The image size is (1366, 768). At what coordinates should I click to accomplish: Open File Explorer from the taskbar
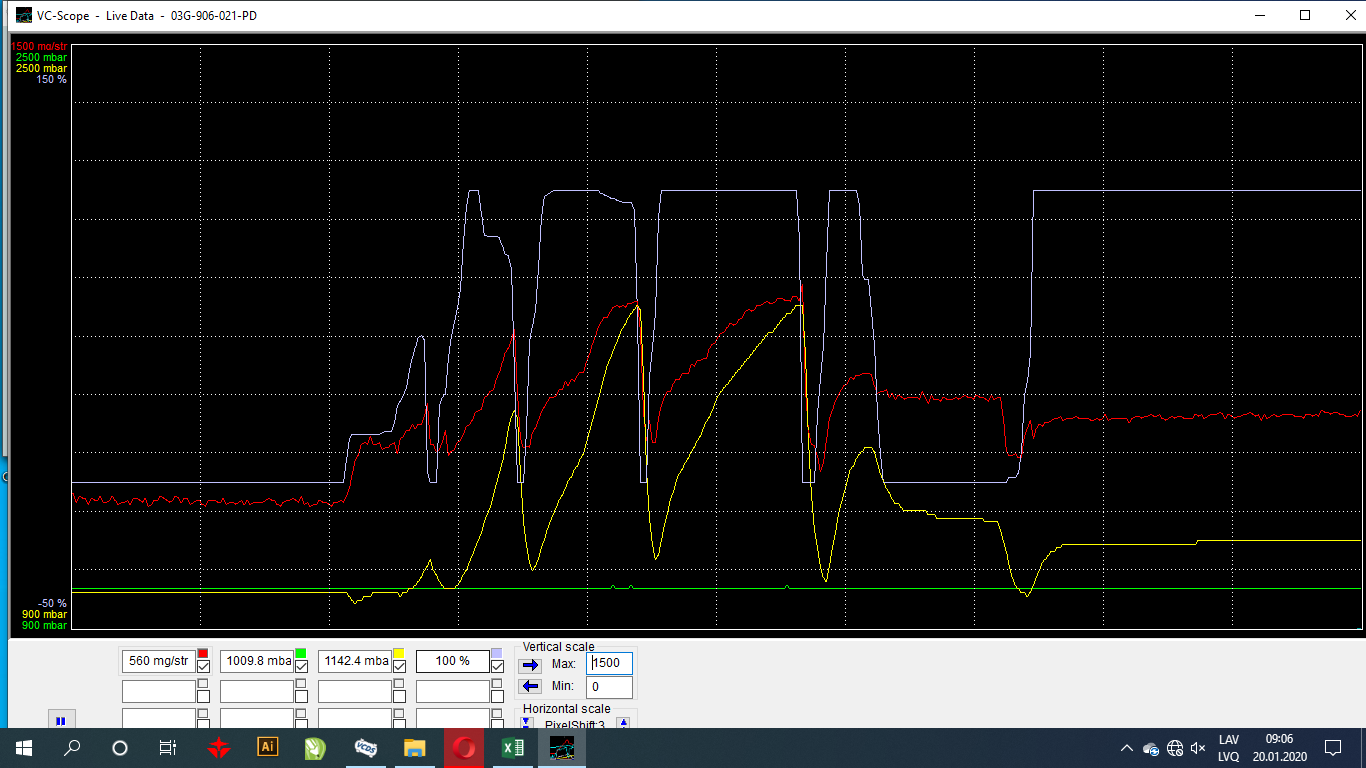click(414, 748)
